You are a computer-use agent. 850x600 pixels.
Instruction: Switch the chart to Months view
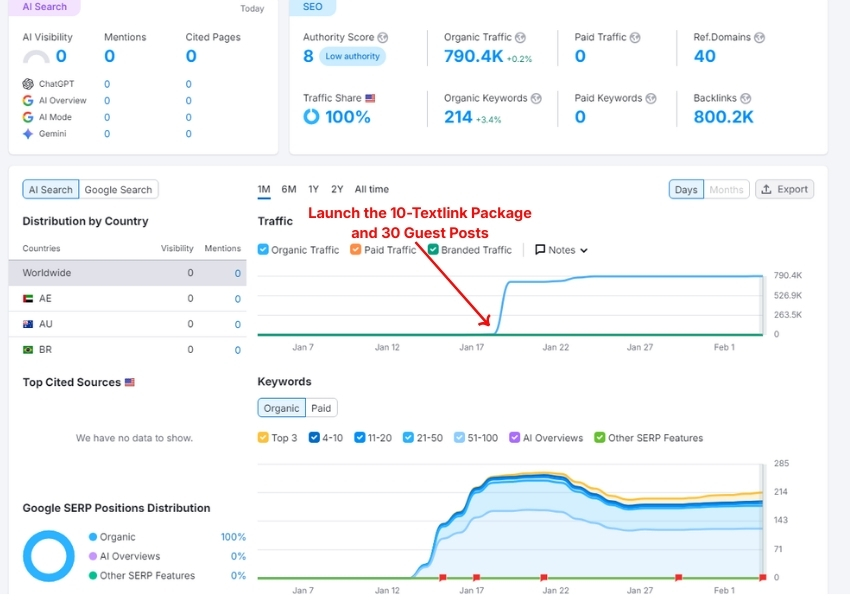click(x=726, y=189)
